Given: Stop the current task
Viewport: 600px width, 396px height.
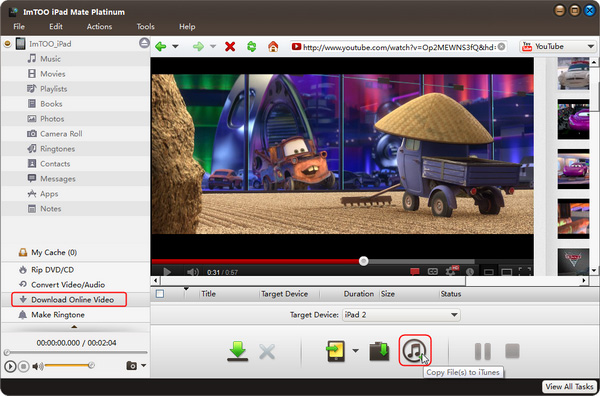Looking at the screenshot, I should [x=512, y=351].
